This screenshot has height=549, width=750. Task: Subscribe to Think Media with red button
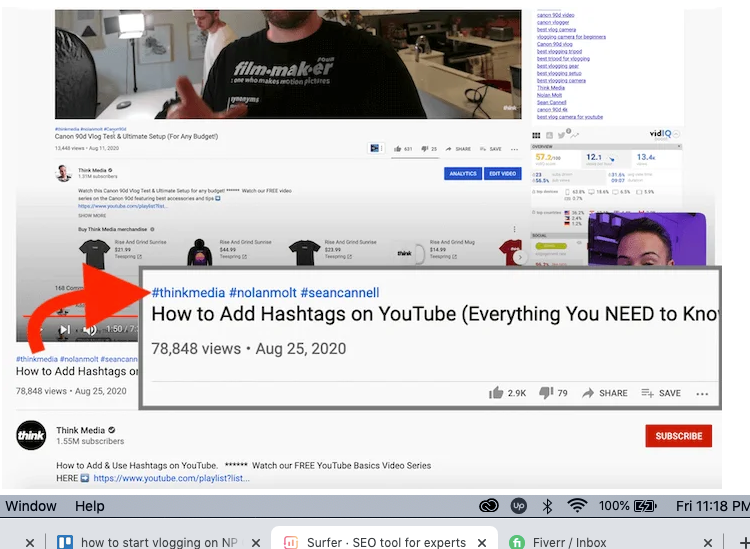(x=678, y=436)
